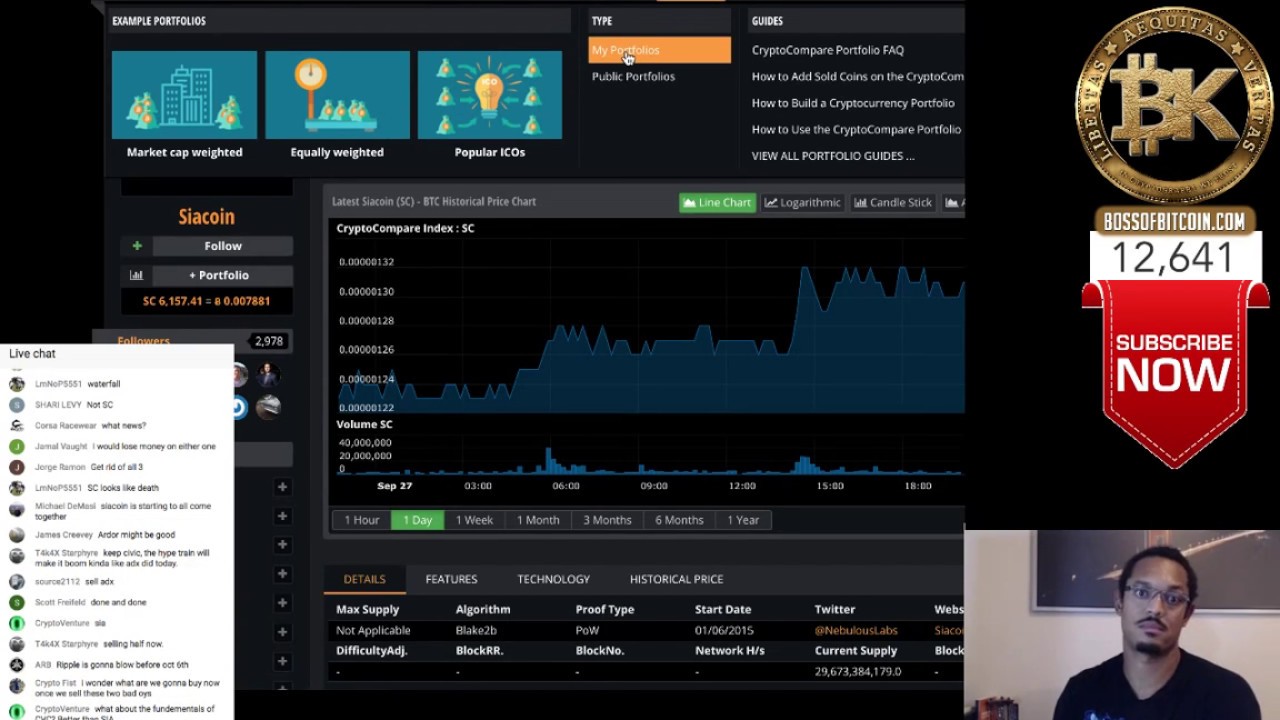
Task: Click the green plus icon beside Follow
Action: coord(137,246)
